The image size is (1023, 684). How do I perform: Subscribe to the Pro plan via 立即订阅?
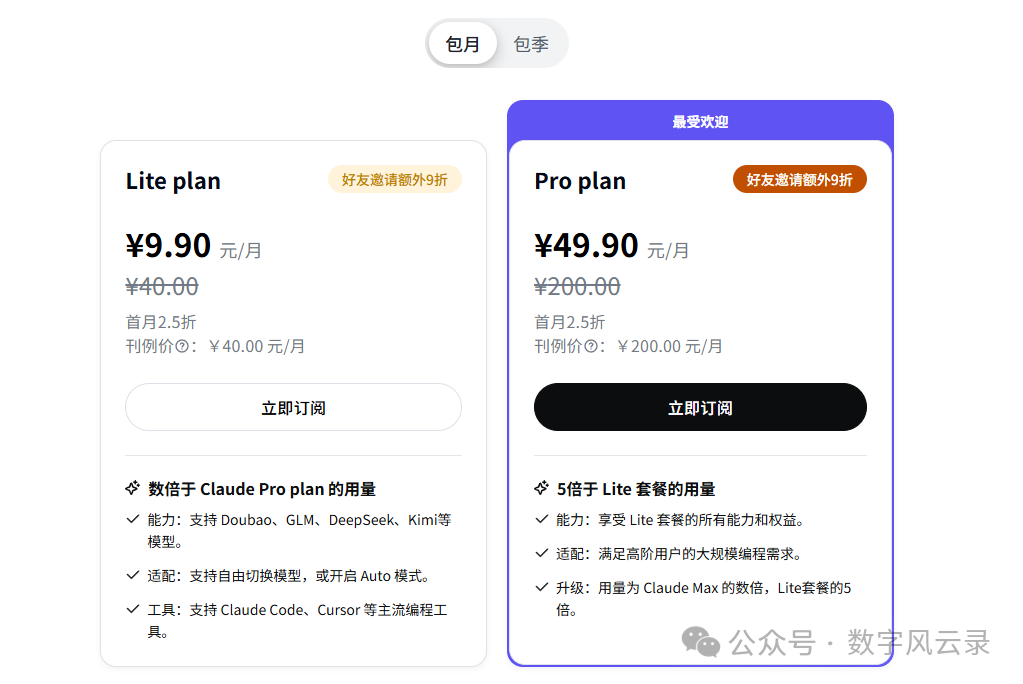point(700,407)
